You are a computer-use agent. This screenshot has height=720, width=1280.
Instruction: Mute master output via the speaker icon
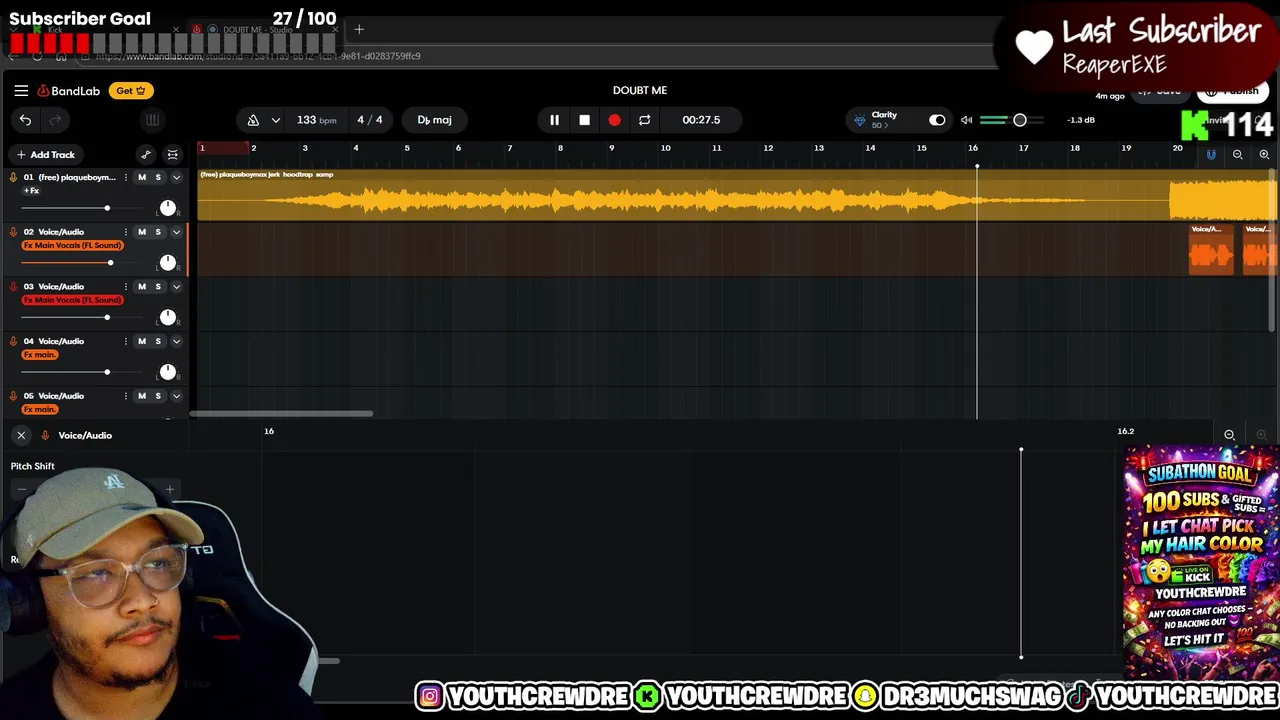point(966,120)
